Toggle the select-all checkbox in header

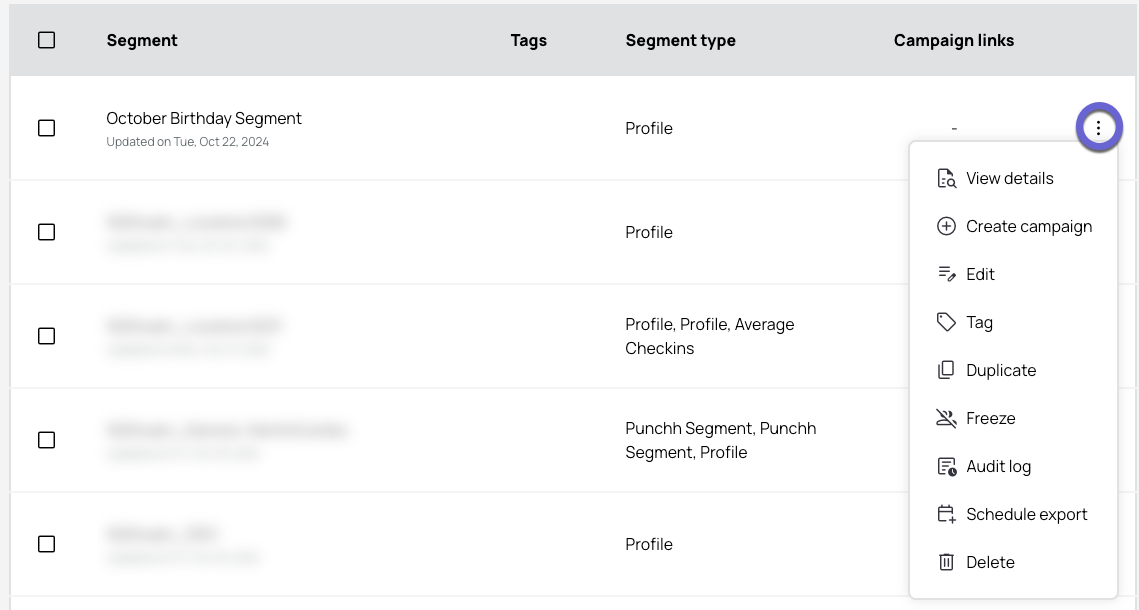46,40
